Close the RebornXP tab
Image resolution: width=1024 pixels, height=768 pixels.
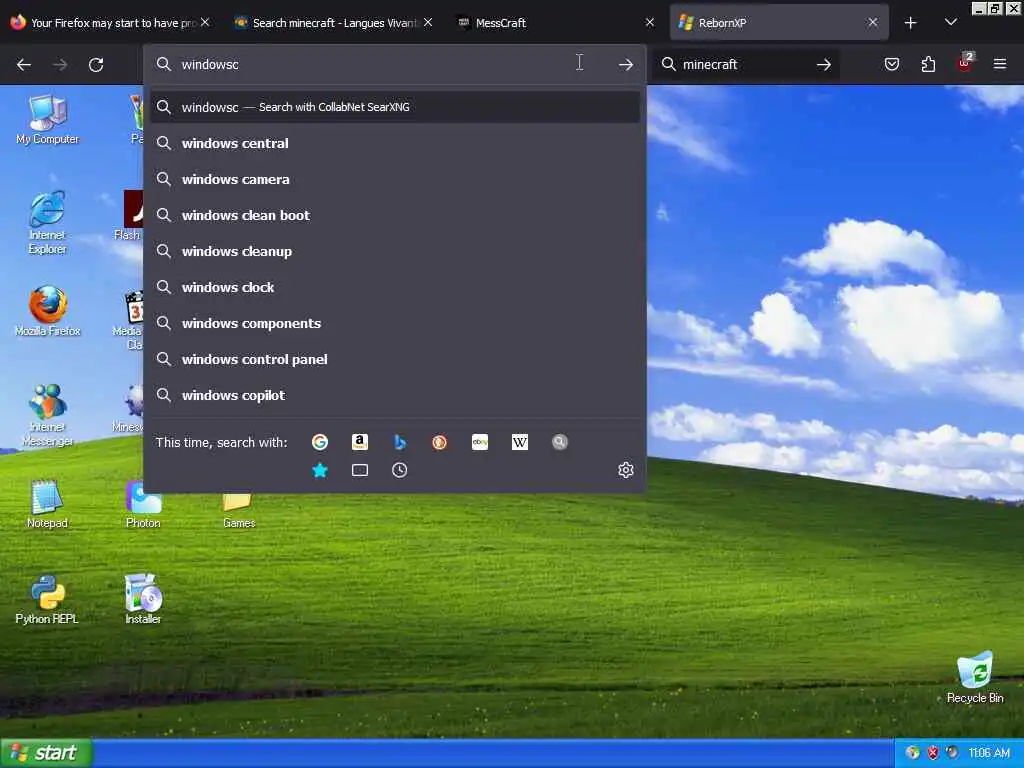(x=872, y=22)
